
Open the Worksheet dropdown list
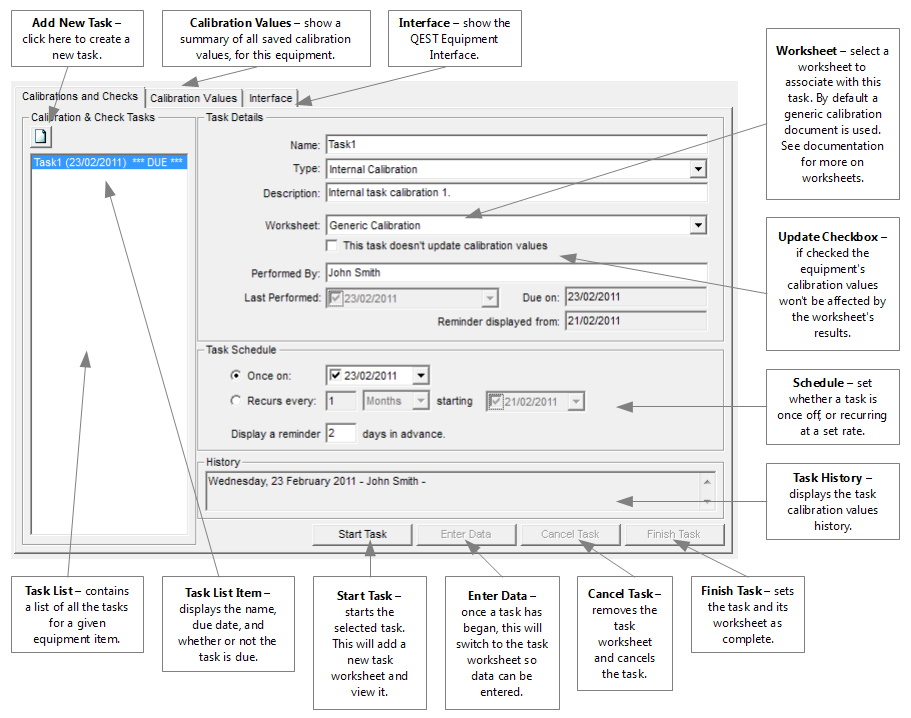coord(698,226)
